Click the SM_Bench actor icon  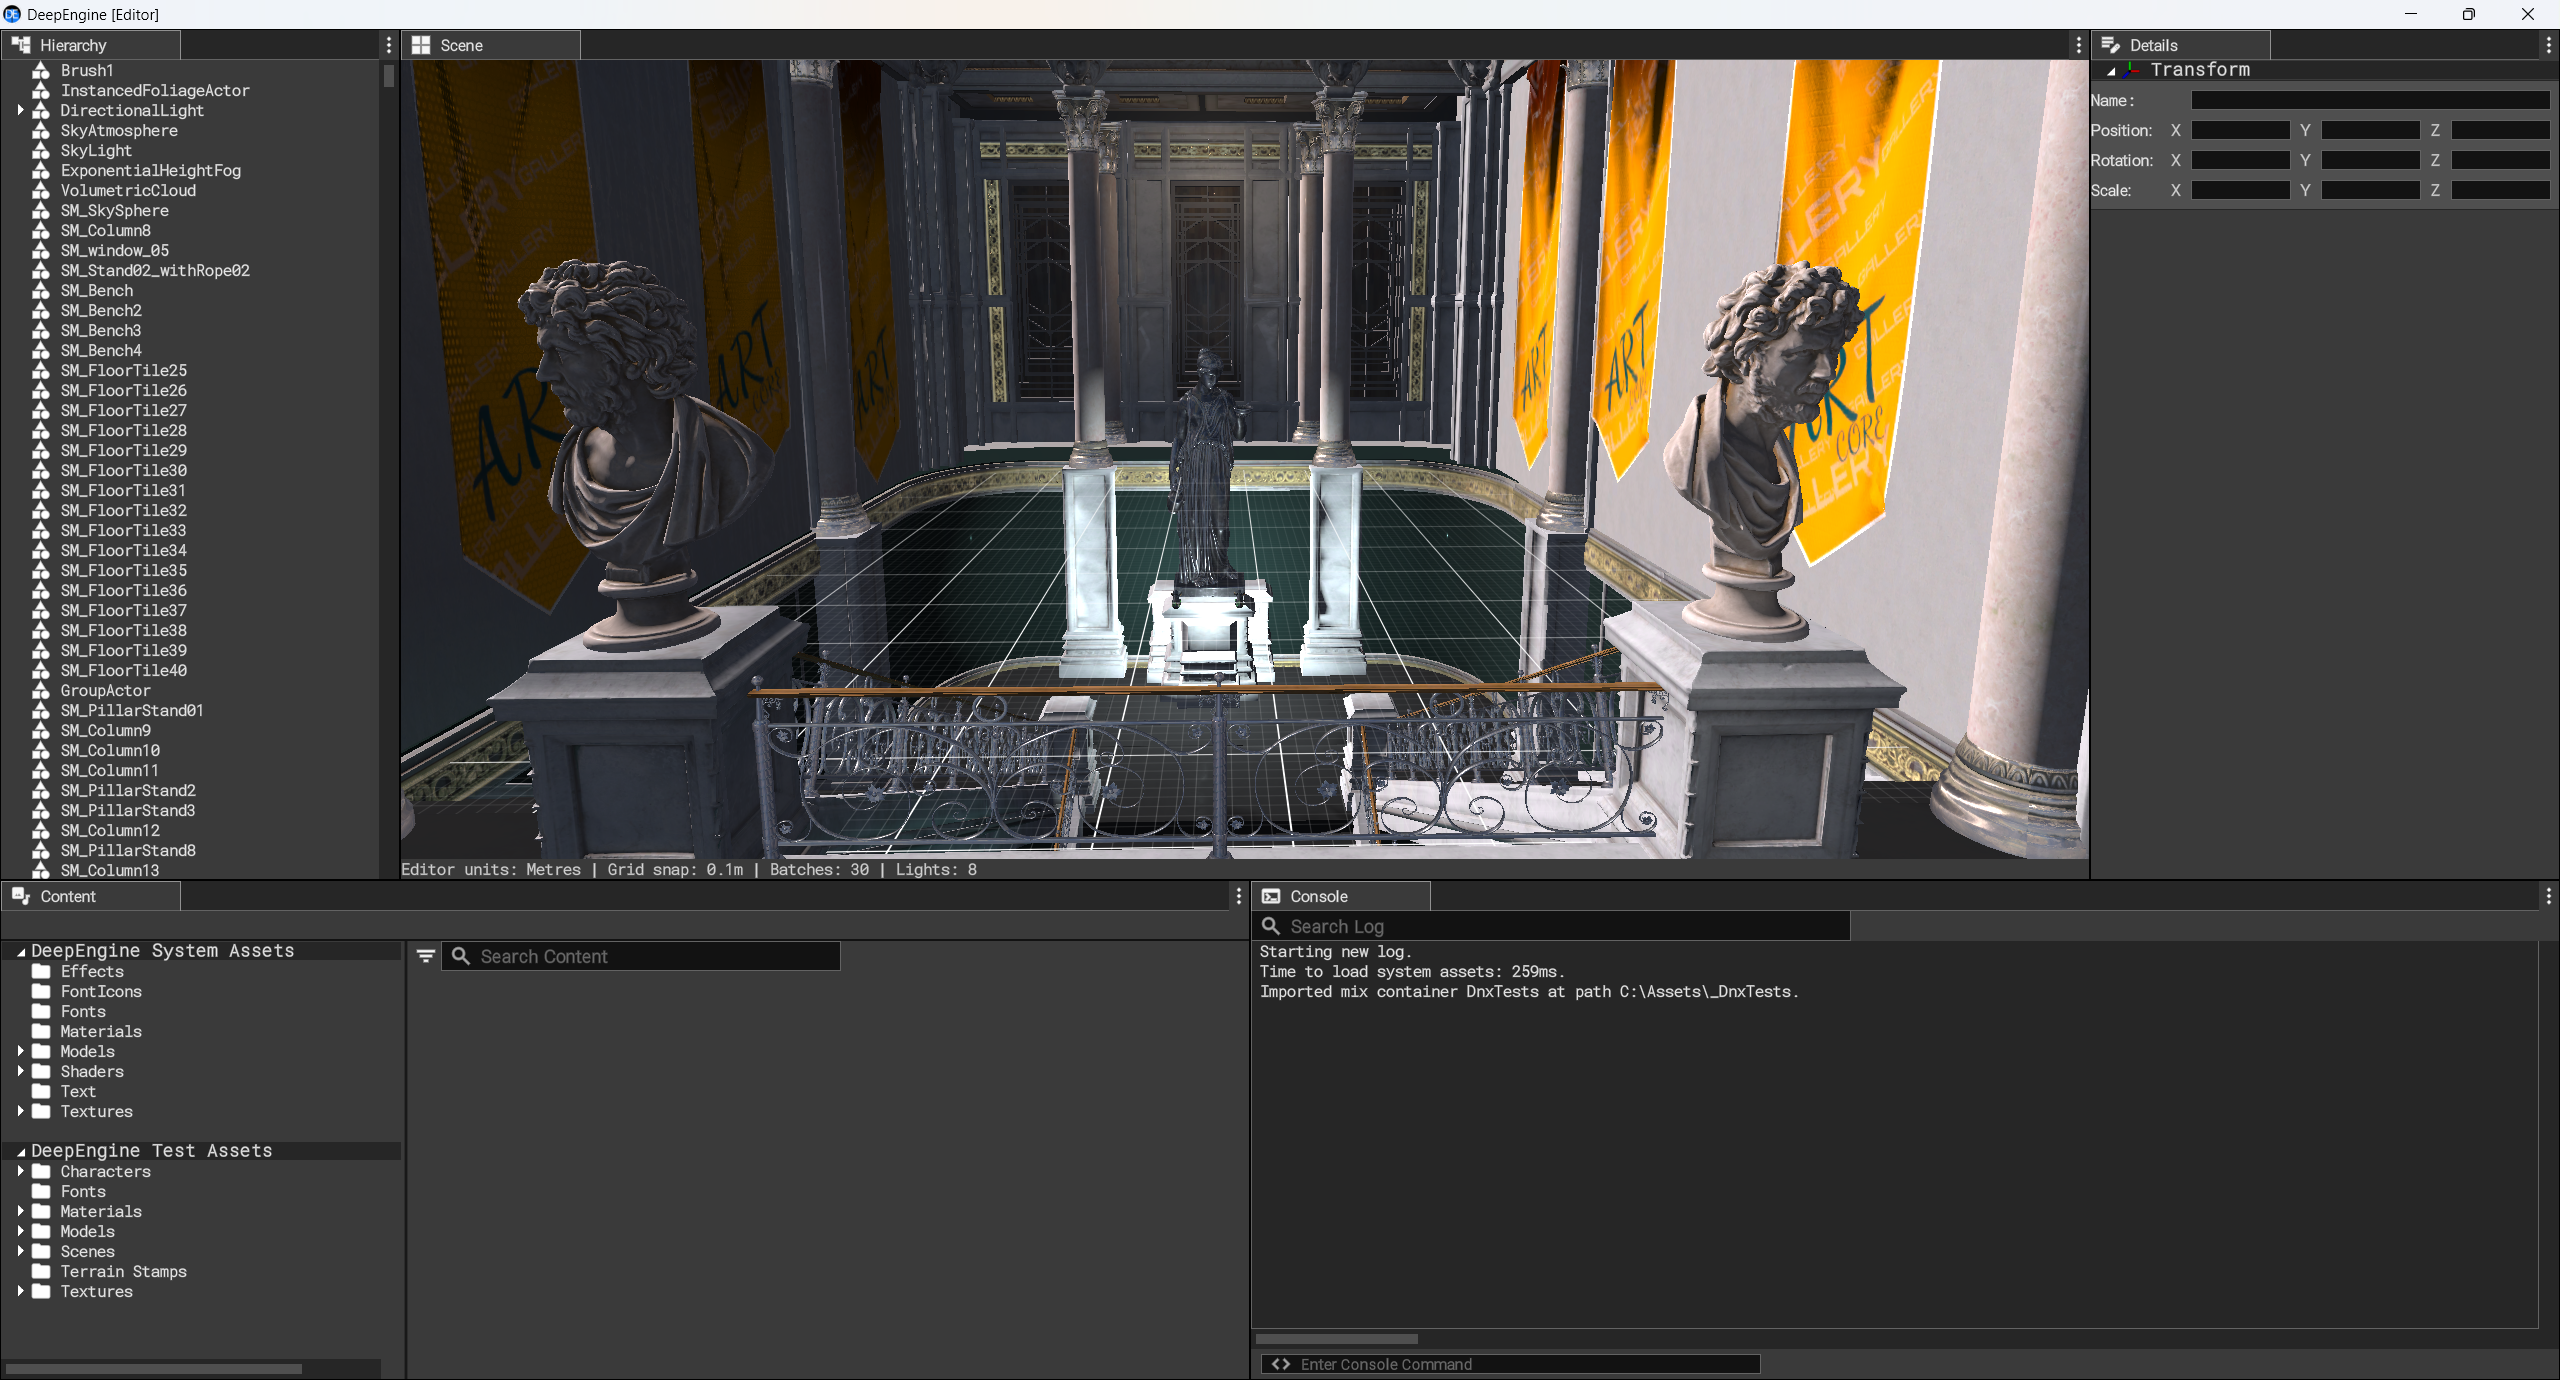[41, 290]
